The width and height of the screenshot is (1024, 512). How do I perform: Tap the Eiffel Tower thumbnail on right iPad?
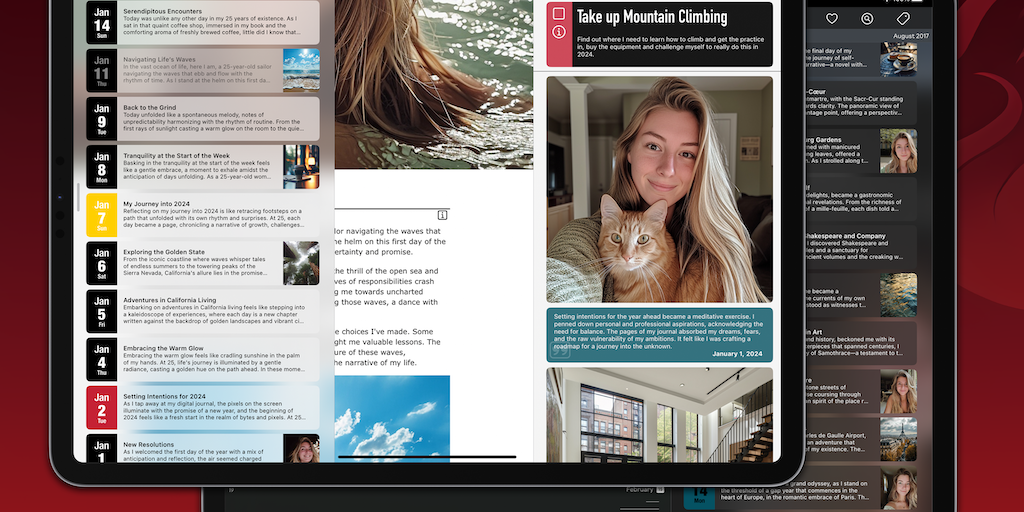coord(899,440)
